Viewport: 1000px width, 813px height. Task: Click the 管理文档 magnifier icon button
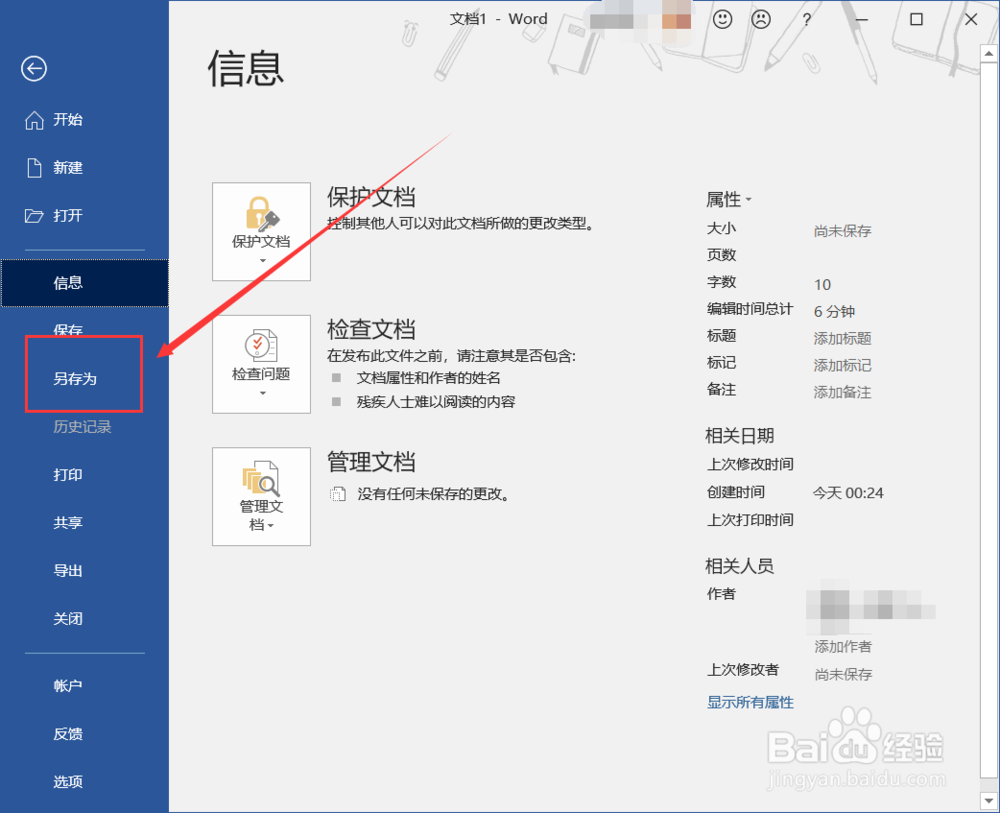[x=261, y=496]
